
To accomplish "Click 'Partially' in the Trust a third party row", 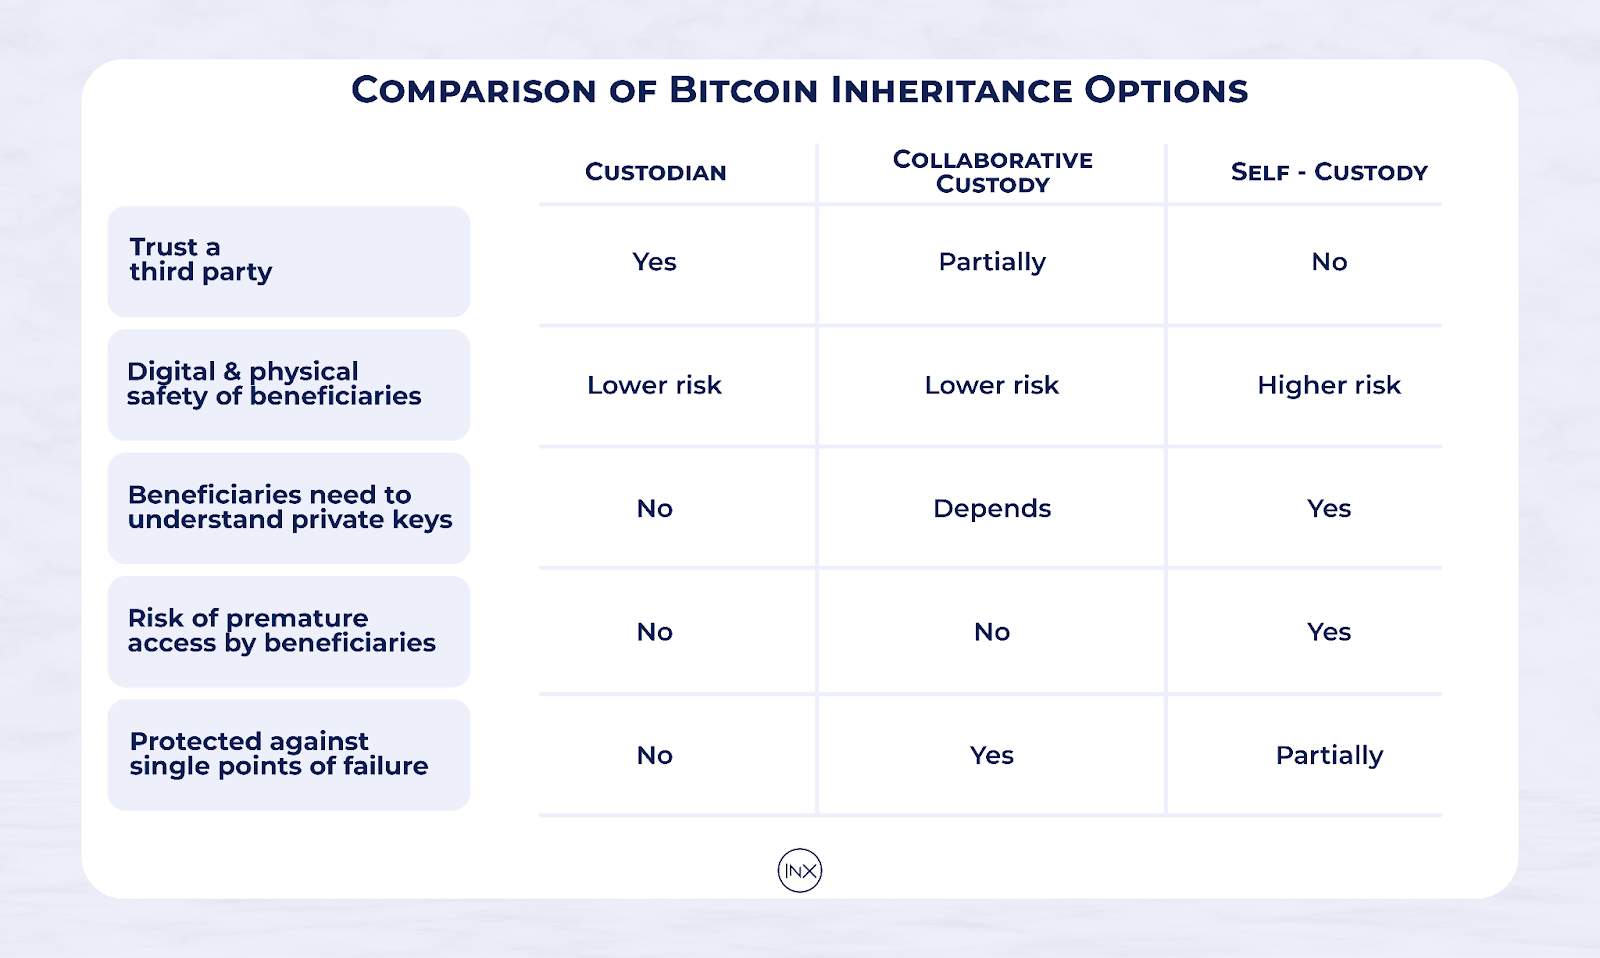I will (x=992, y=262).
